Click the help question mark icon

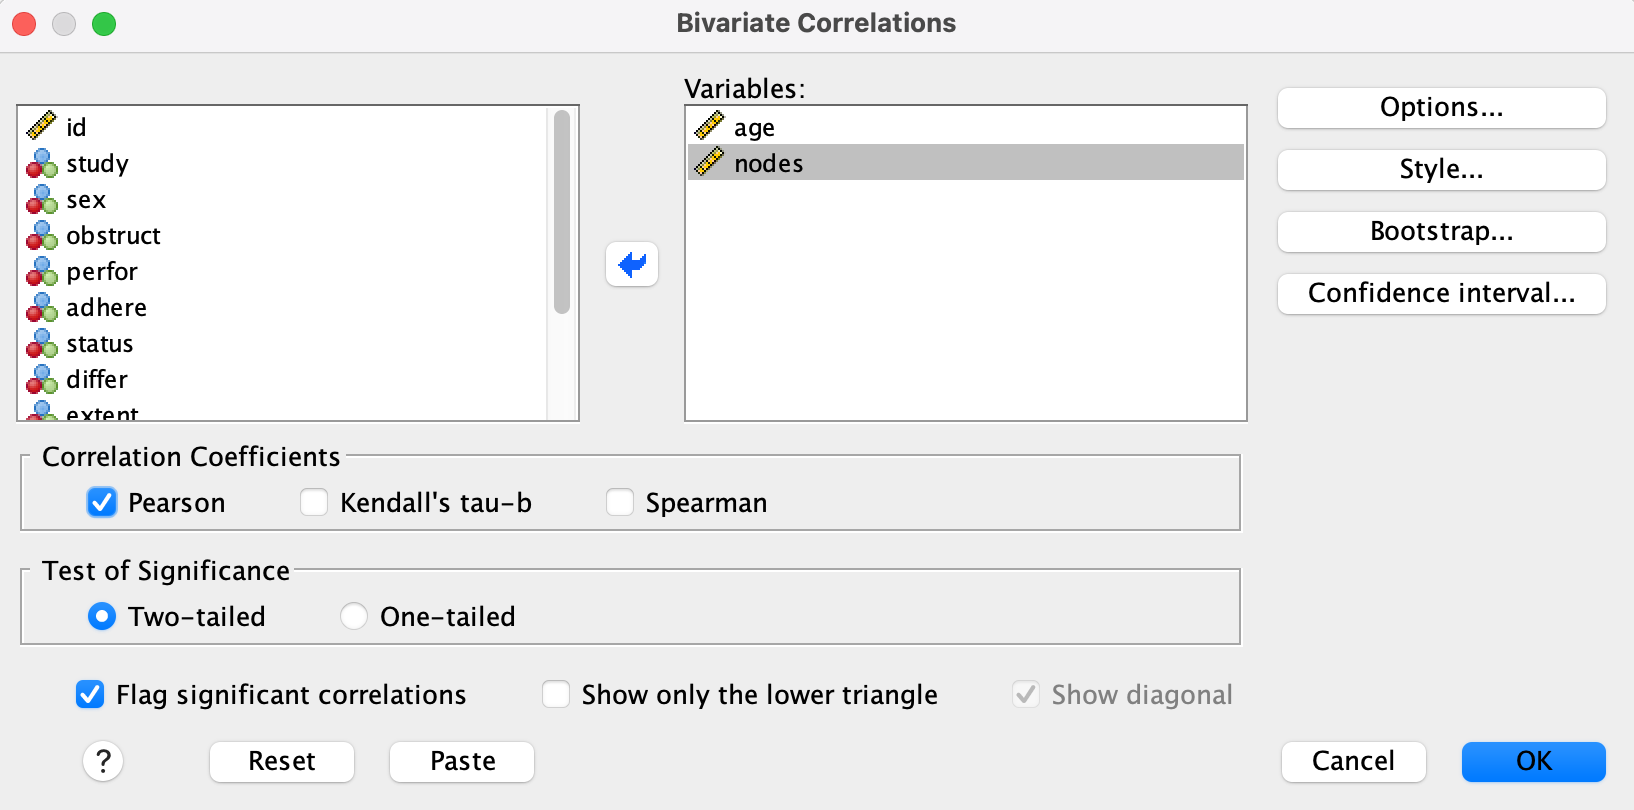103,761
